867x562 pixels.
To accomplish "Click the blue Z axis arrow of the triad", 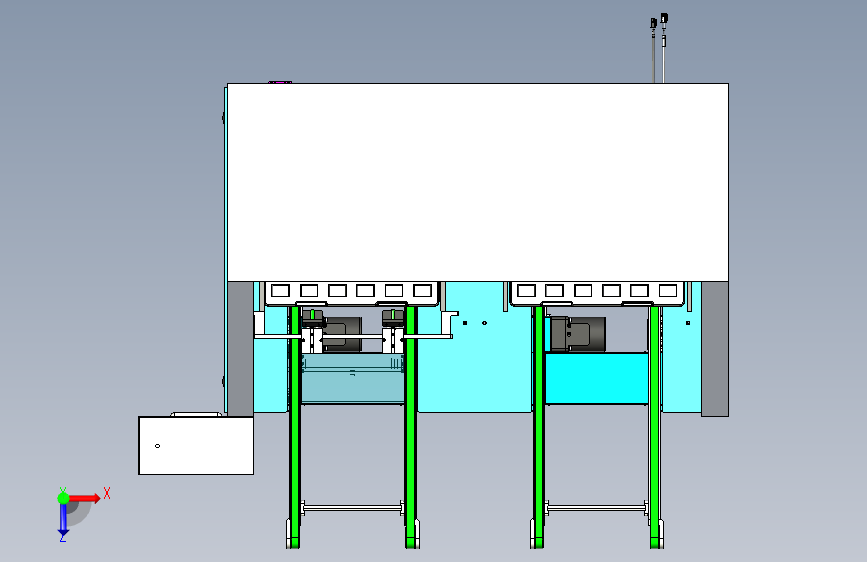I will [63, 520].
